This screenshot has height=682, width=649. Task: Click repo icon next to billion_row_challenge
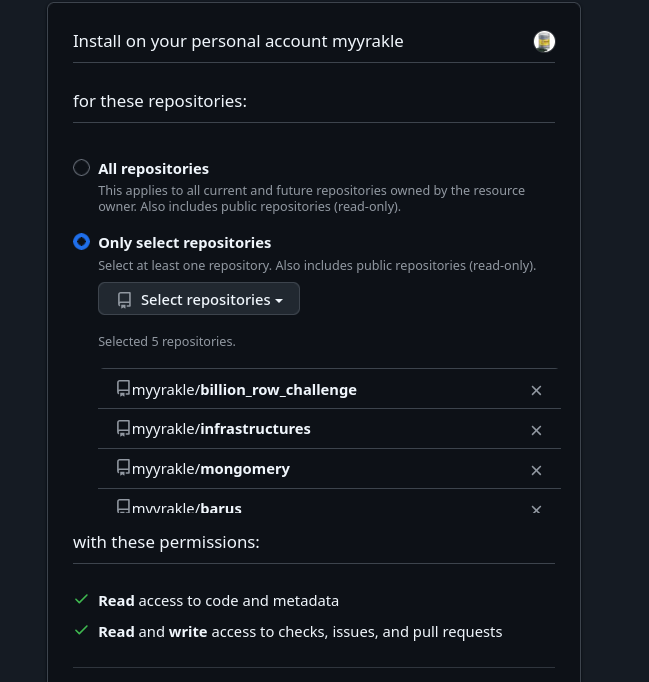tap(123, 388)
